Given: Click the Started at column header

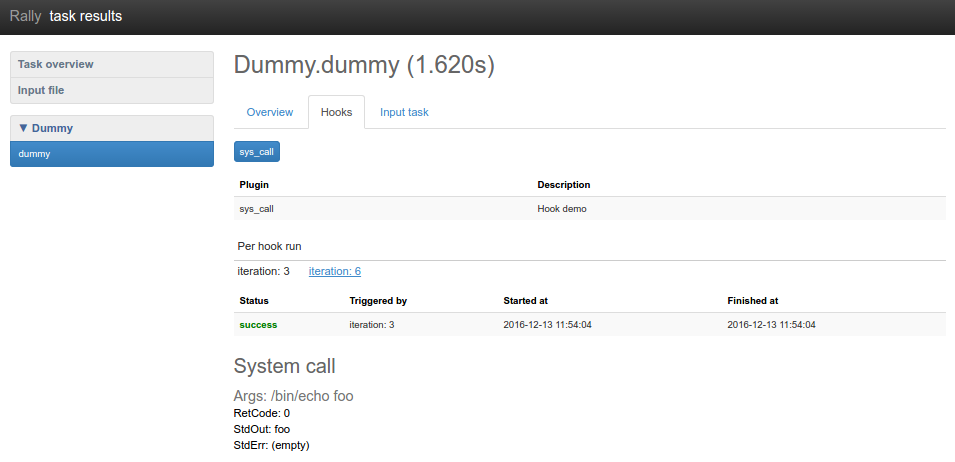Looking at the screenshot, I should pyautogui.click(x=525, y=300).
